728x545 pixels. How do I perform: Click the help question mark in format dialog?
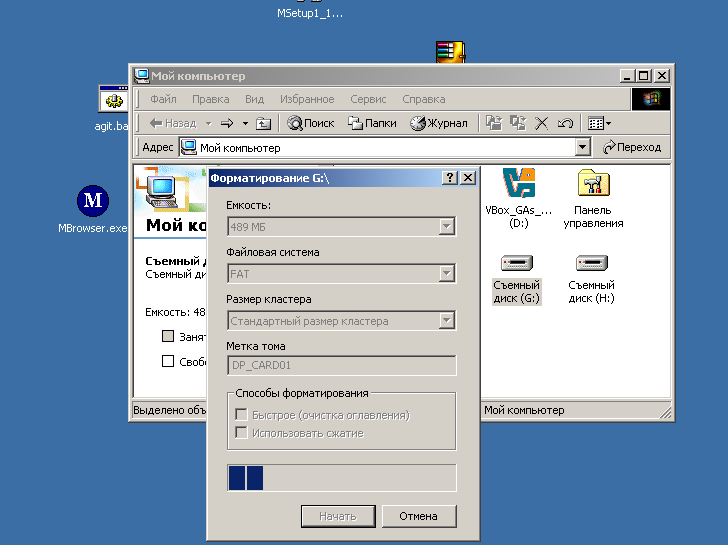(449, 178)
